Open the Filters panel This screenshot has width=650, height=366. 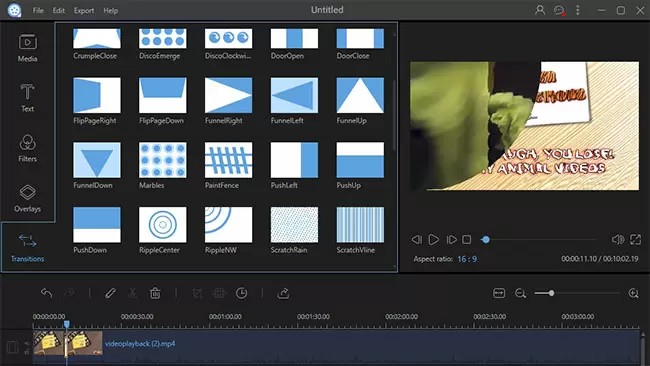27,148
